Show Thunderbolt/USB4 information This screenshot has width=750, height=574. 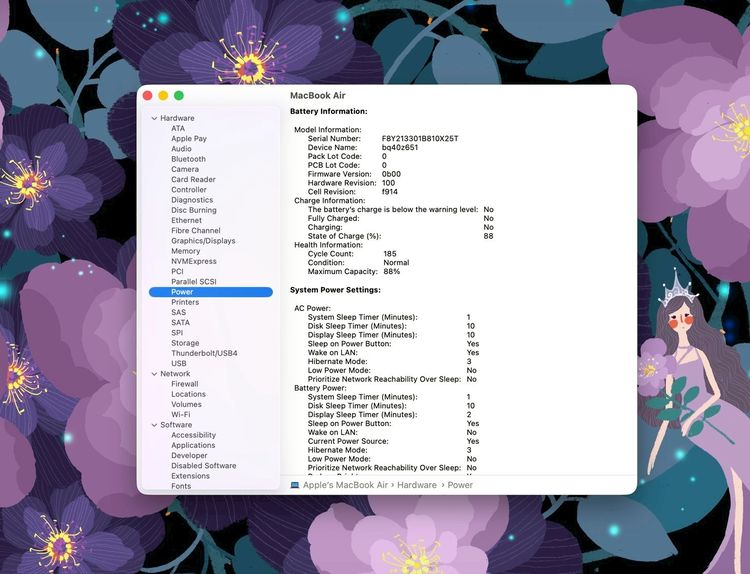click(x=204, y=353)
